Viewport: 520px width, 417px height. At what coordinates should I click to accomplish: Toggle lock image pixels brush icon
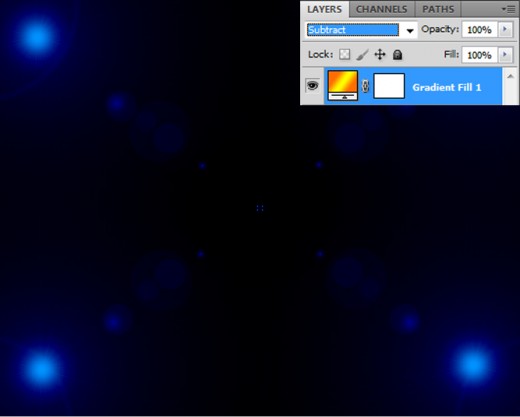coord(362,55)
